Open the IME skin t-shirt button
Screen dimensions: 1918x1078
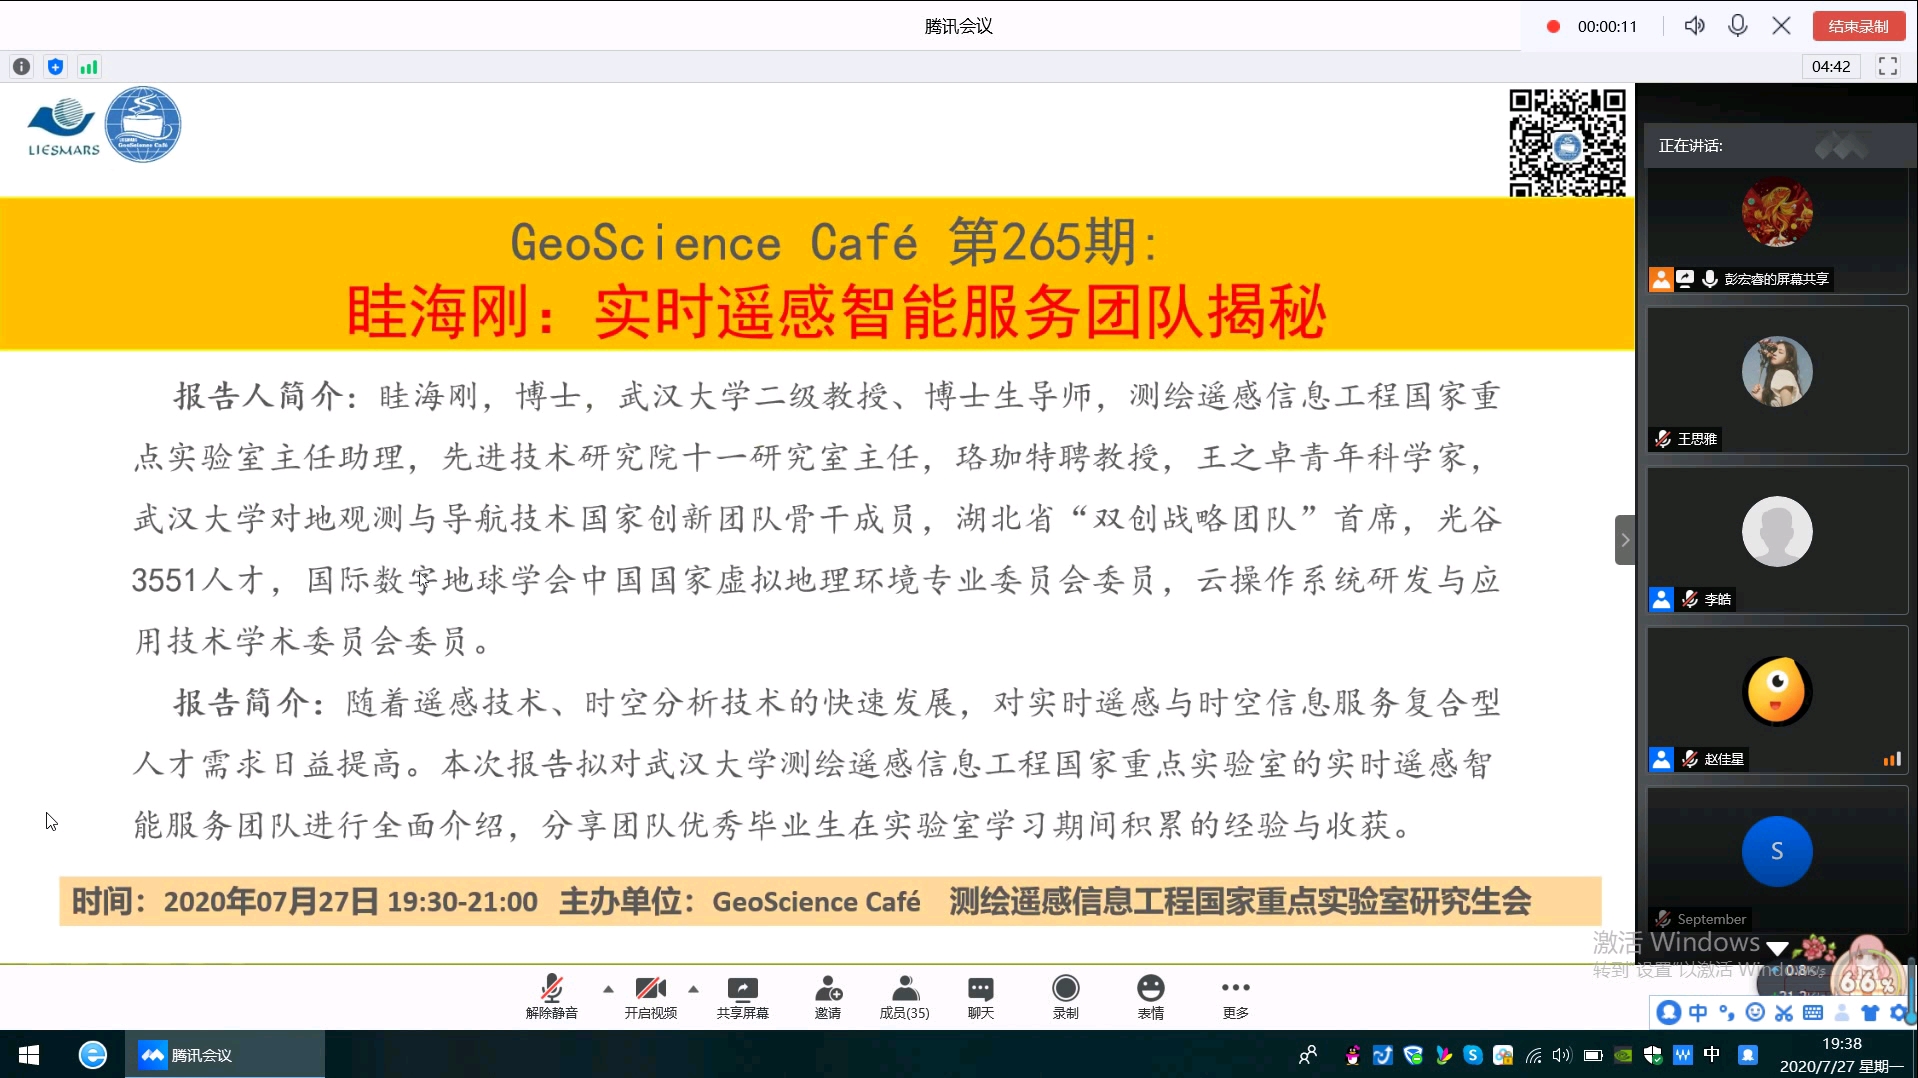[1870, 1013]
